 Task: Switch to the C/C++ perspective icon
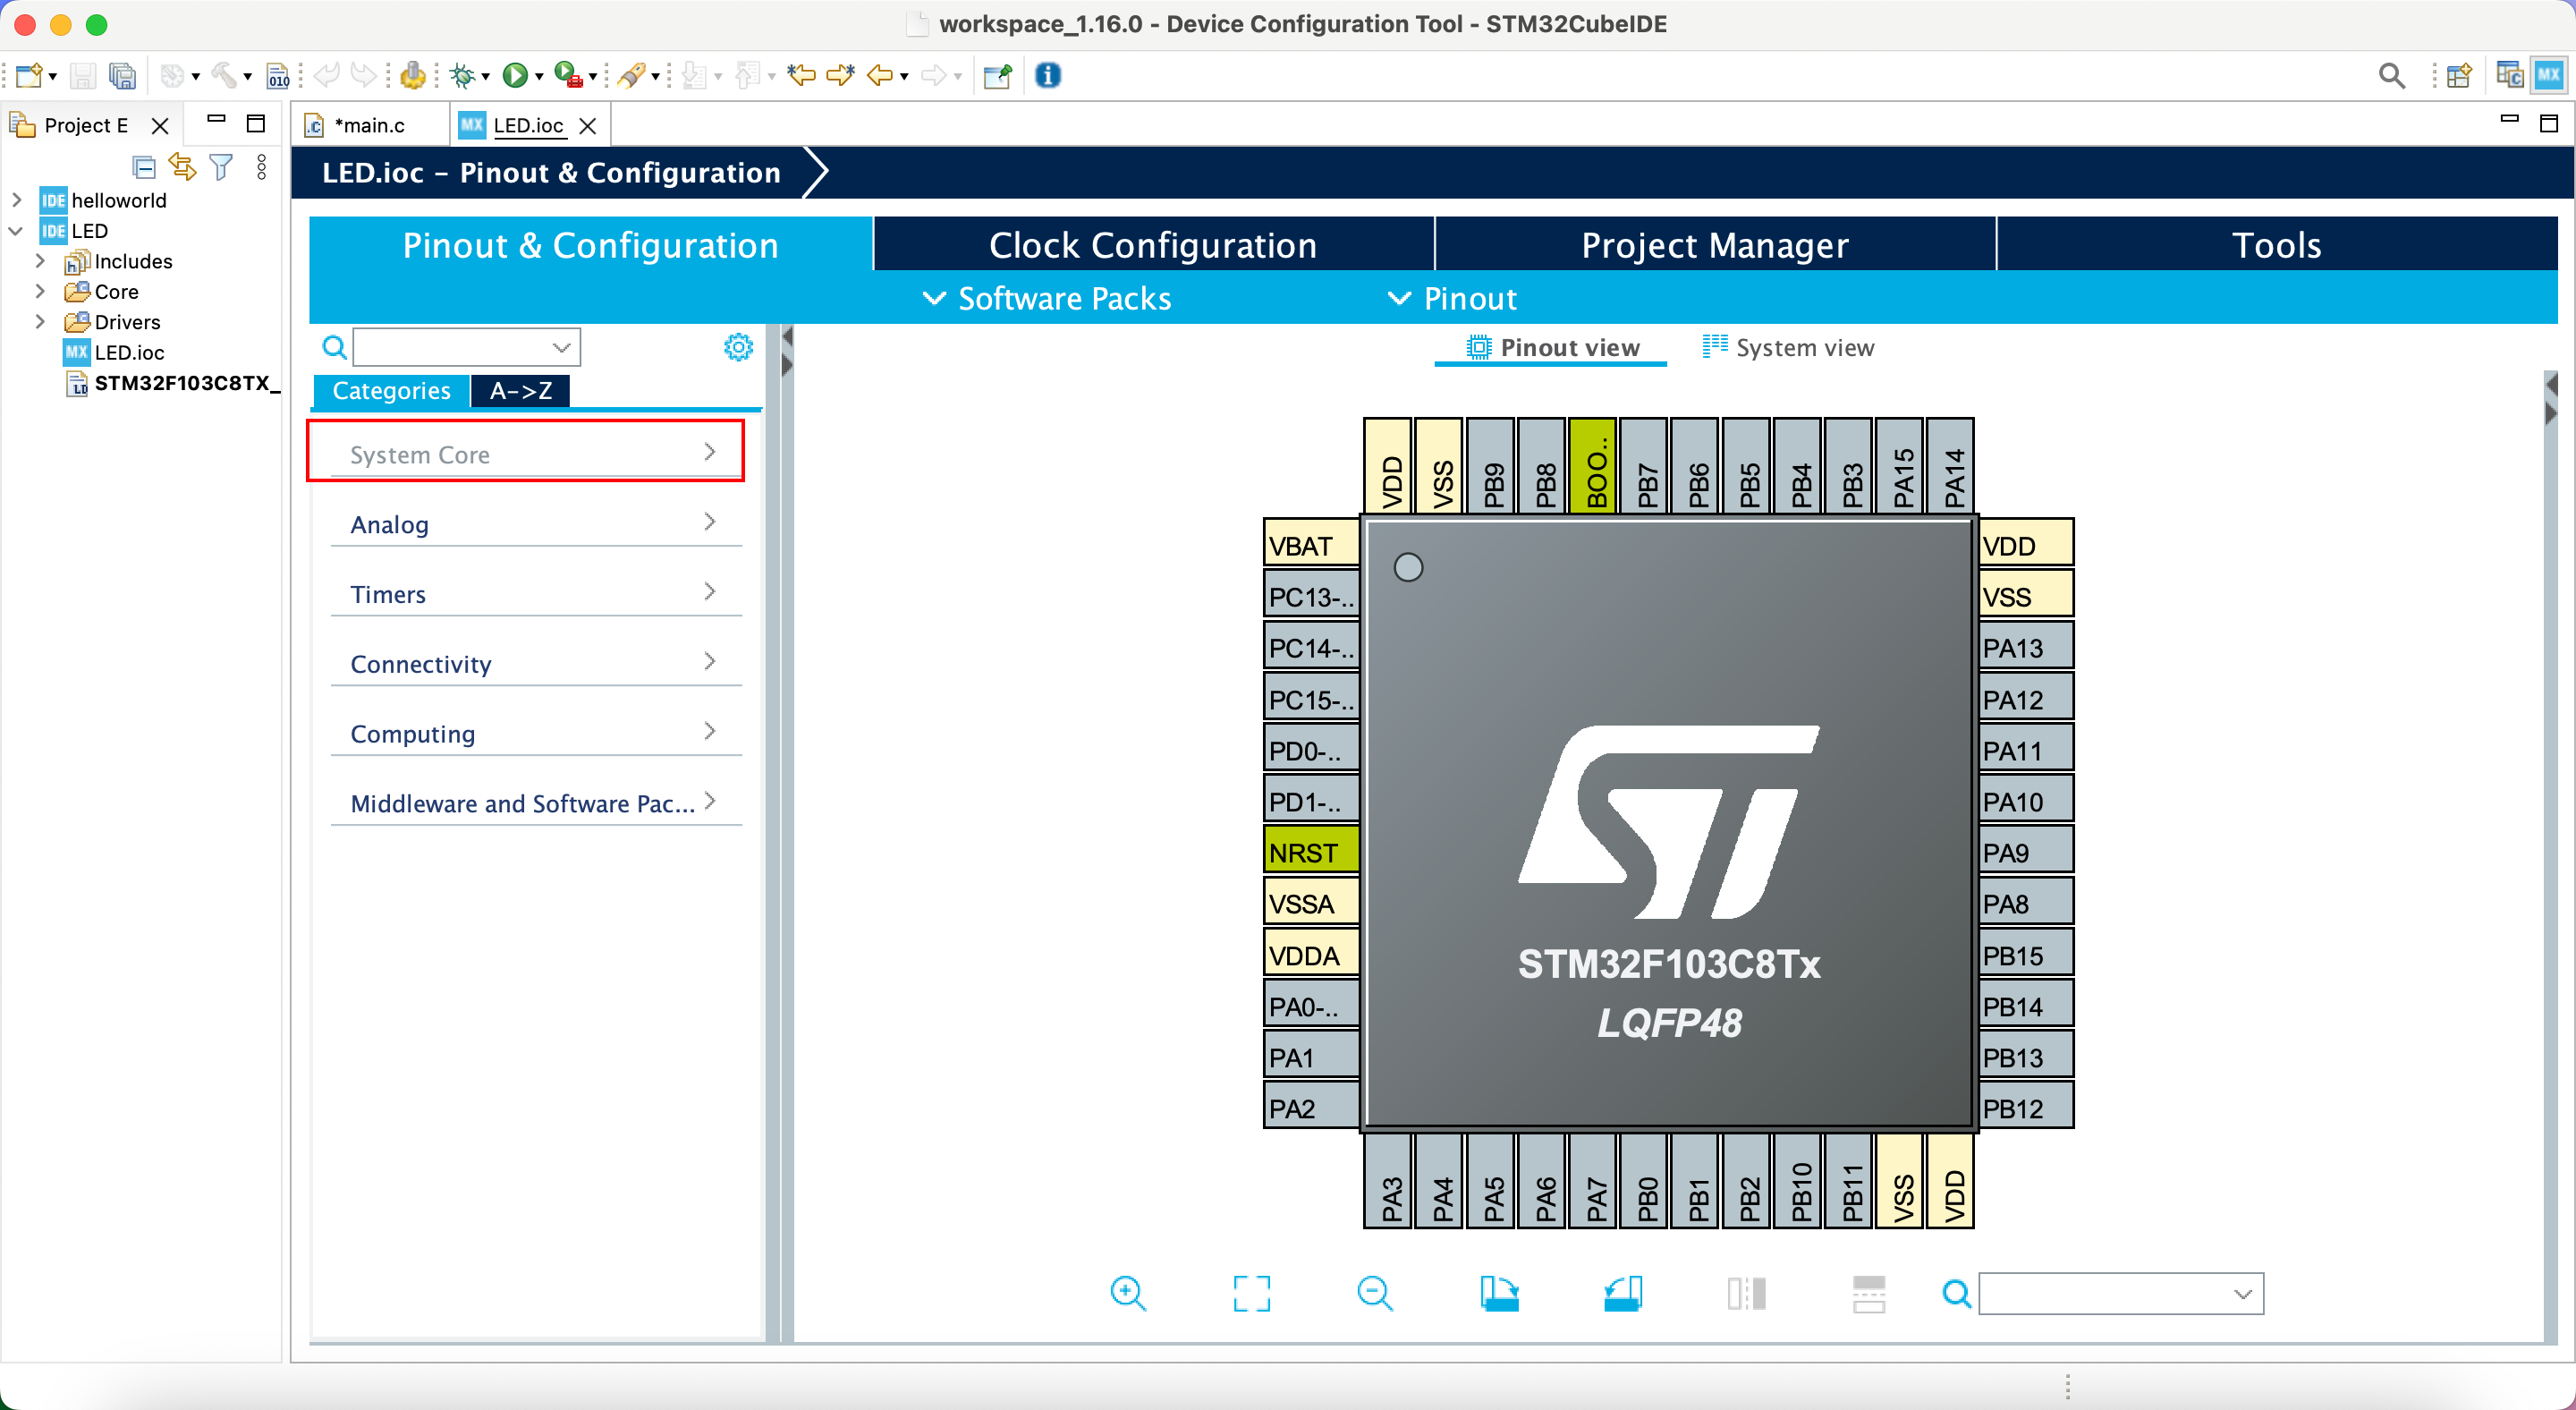tap(2509, 75)
